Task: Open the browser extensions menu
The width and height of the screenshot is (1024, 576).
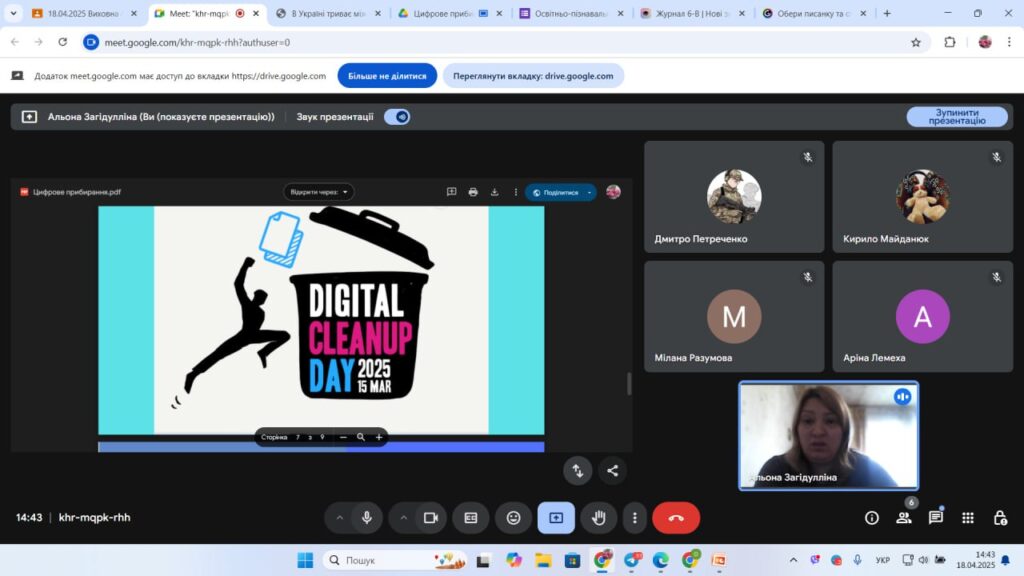Action: point(950,42)
